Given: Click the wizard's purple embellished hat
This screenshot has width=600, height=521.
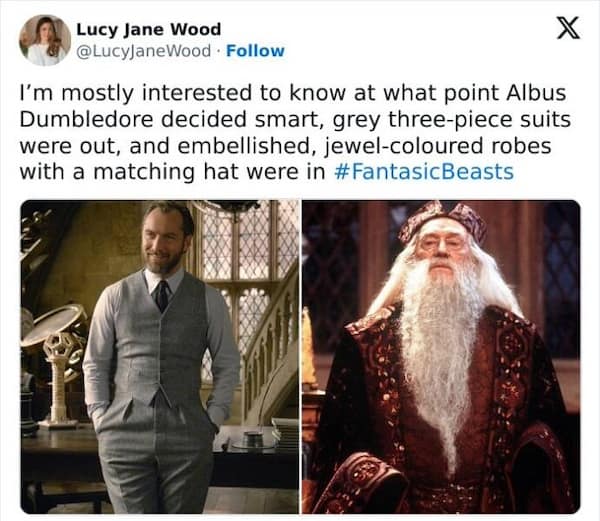Looking at the screenshot, I should point(443,220).
